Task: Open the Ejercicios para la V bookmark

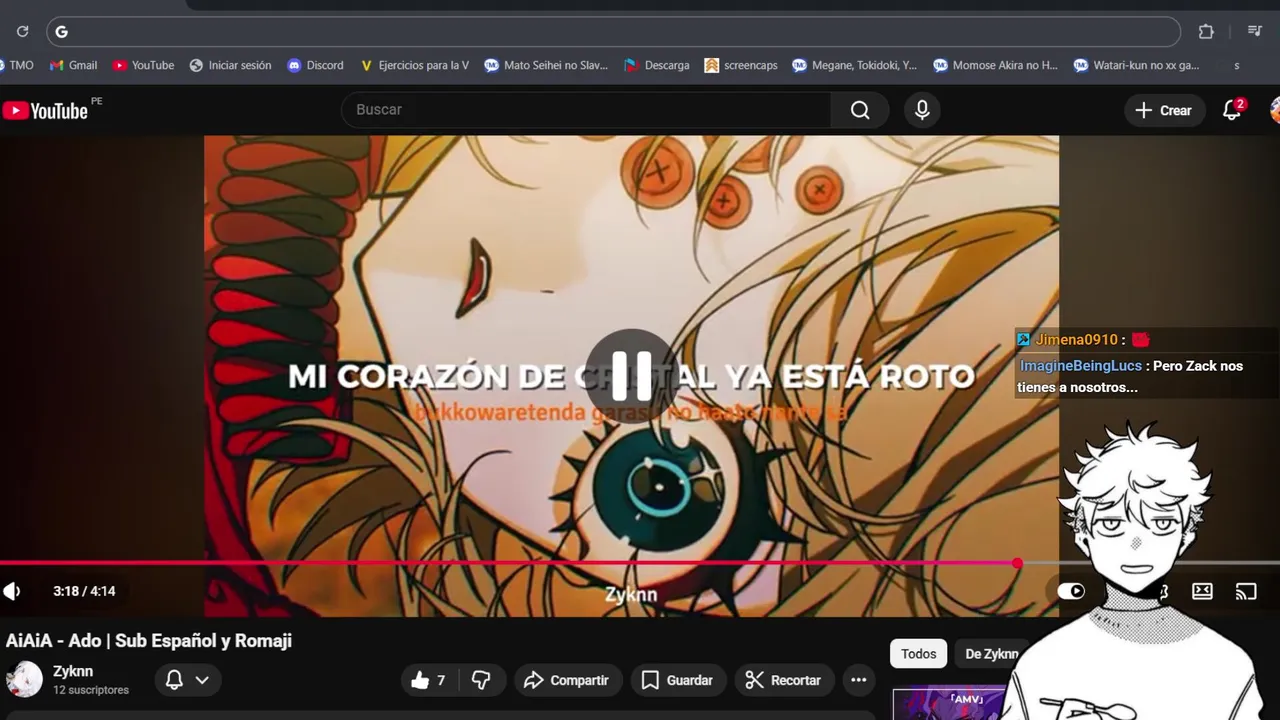Action: [x=414, y=65]
